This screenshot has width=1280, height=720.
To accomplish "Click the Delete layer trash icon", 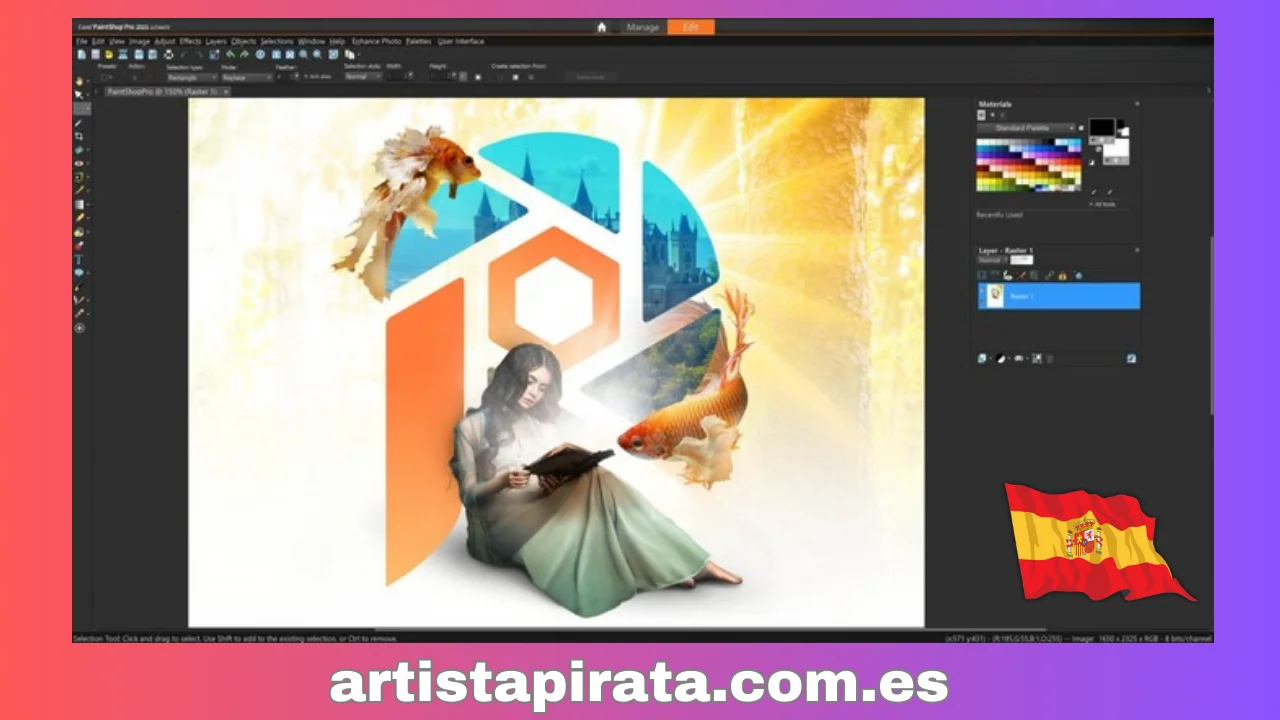I will [x=1049, y=358].
